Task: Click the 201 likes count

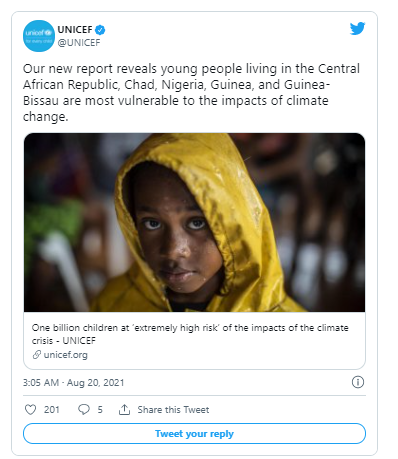Action: tap(52, 410)
